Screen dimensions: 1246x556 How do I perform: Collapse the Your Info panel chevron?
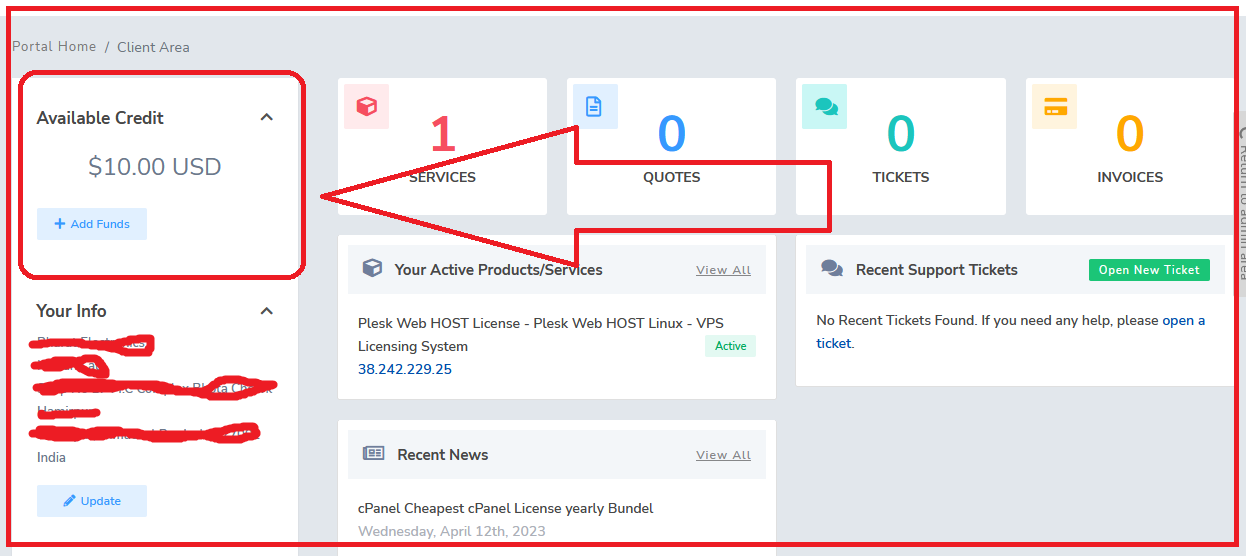pos(267,311)
